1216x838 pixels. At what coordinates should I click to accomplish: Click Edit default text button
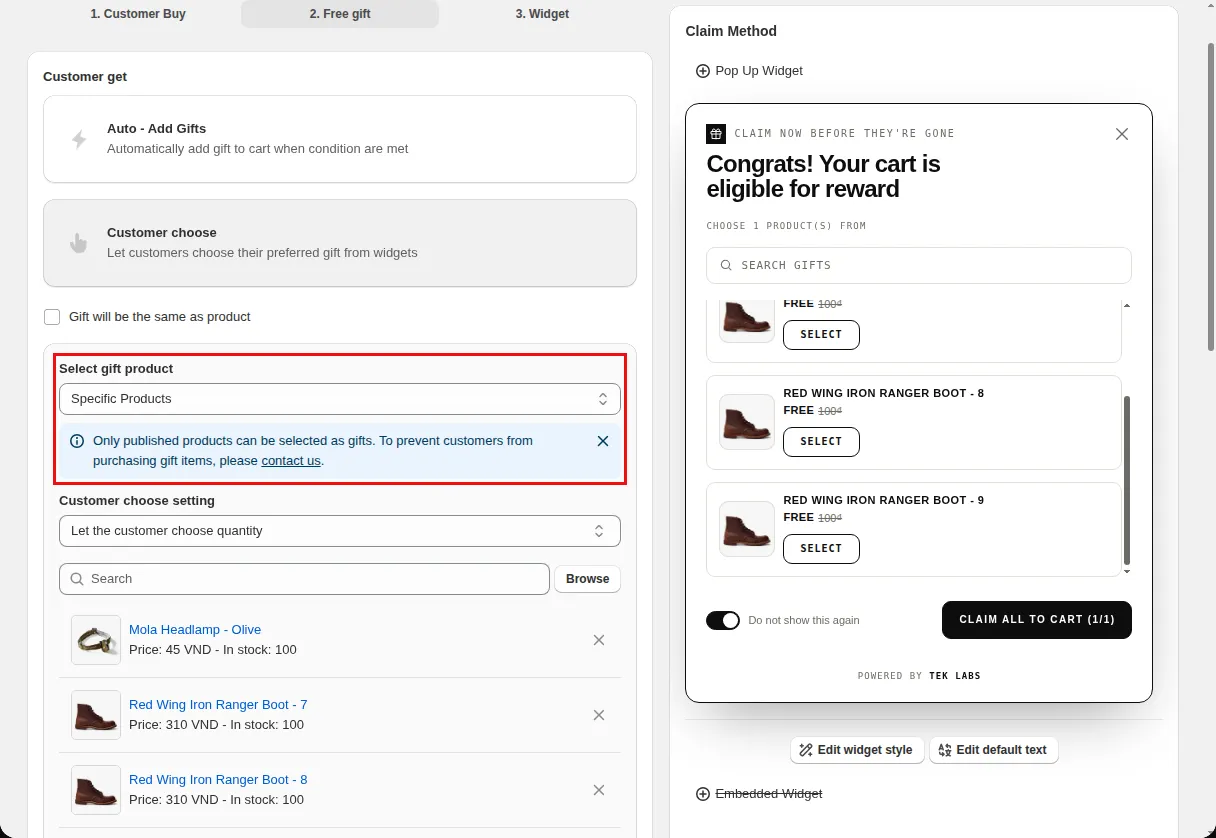point(993,750)
